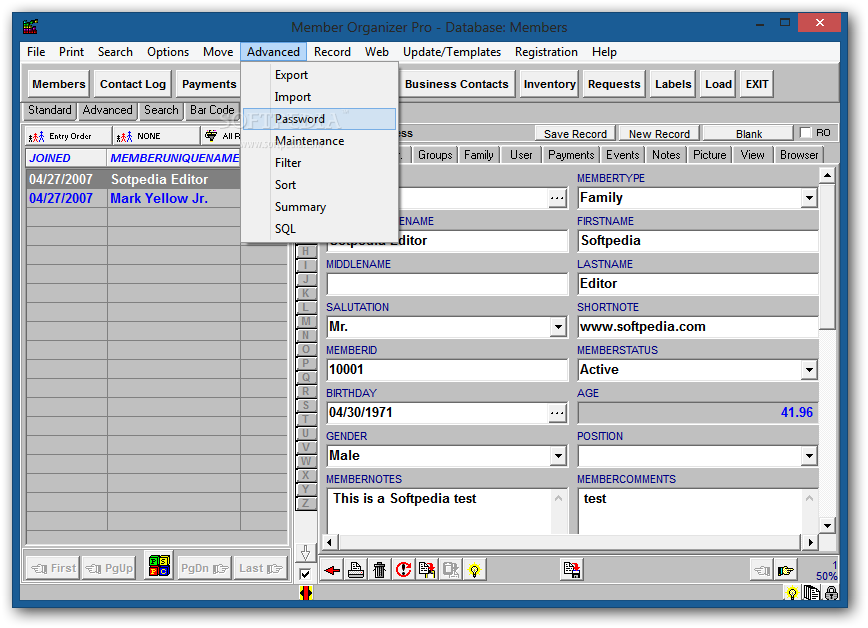The width and height of the screenshot is (868, 628).
Task: Click the stacked pages icon in the status bar
Action: (812, 594)
